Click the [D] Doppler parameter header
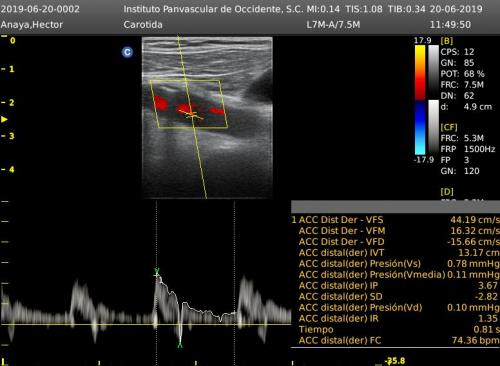This screenshot has height=366, width=500. click(447, 192)
